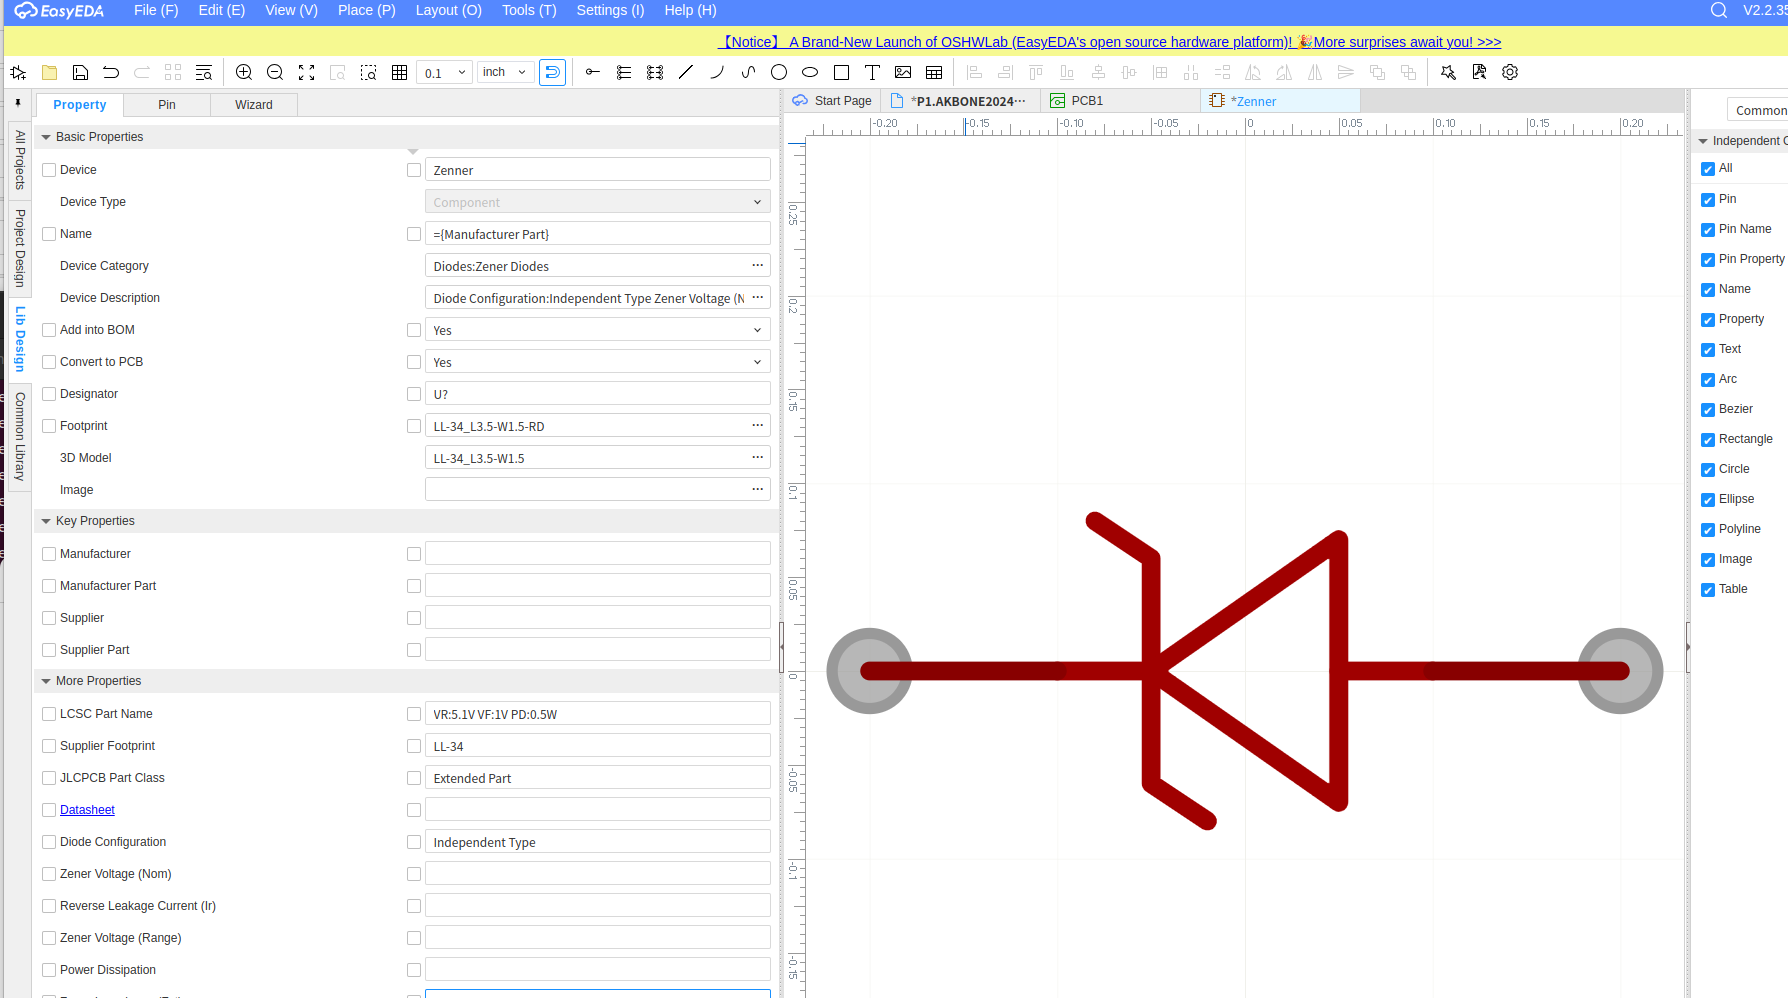Open the grid size 0.1 dropdown
Viewport: 1788px width, 998px height.
[x=444, y=72]
